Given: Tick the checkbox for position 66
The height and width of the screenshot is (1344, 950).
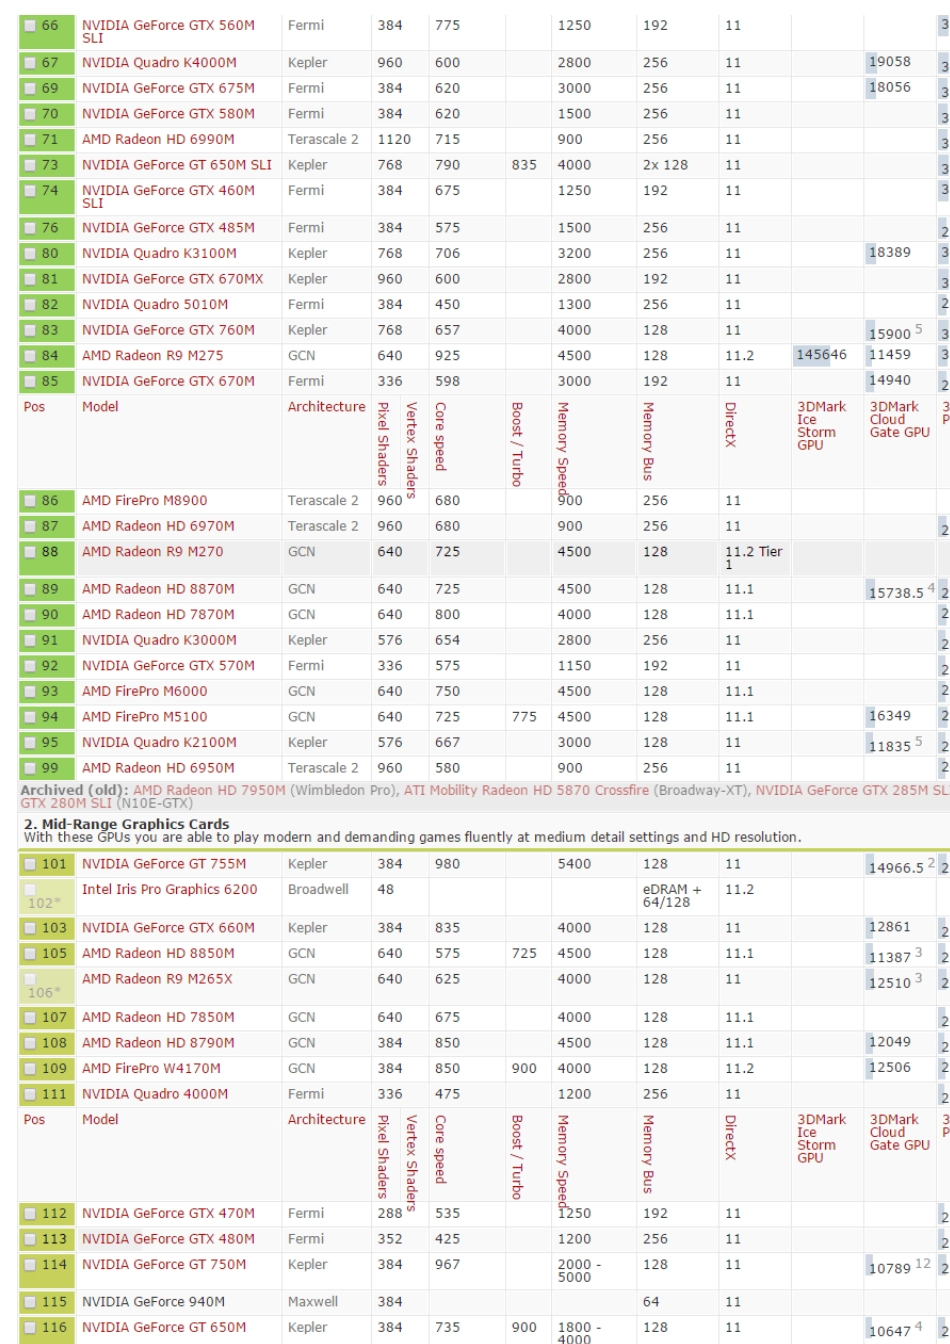Looking at the screenshot, I should tap(31, 27).
